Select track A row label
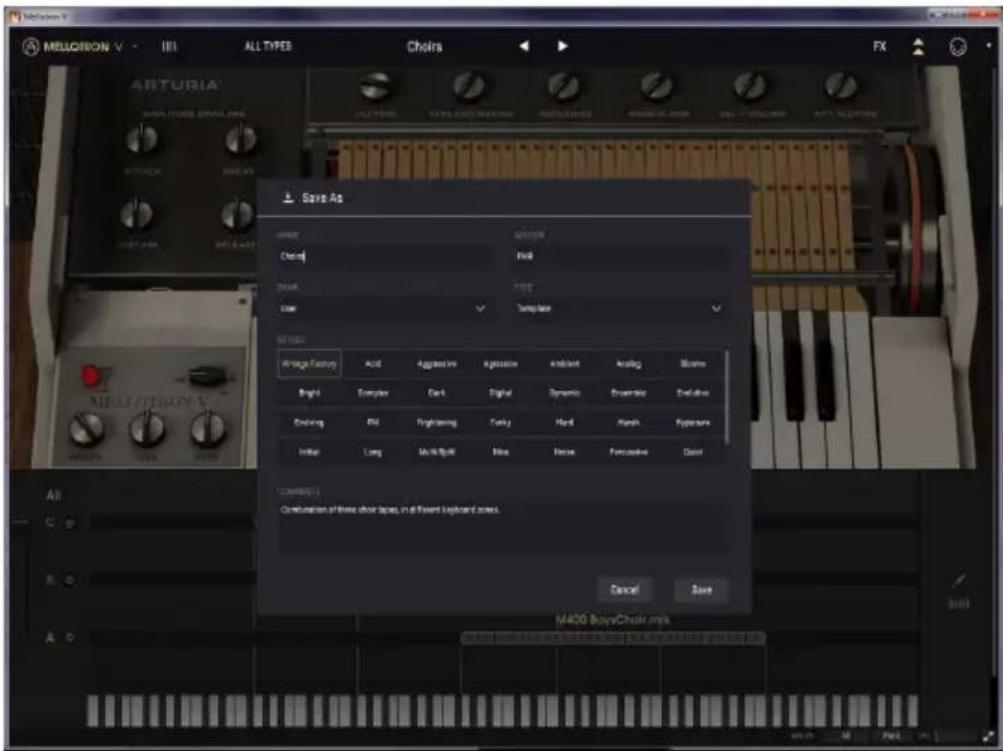The image size is (1003, 751). (x=50, y=637)
